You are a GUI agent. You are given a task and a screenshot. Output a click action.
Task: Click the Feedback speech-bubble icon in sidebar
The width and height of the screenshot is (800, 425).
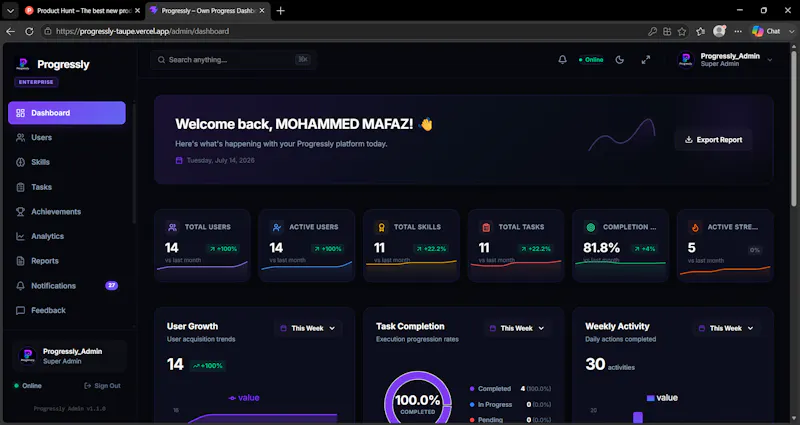(x=20, y=310)
